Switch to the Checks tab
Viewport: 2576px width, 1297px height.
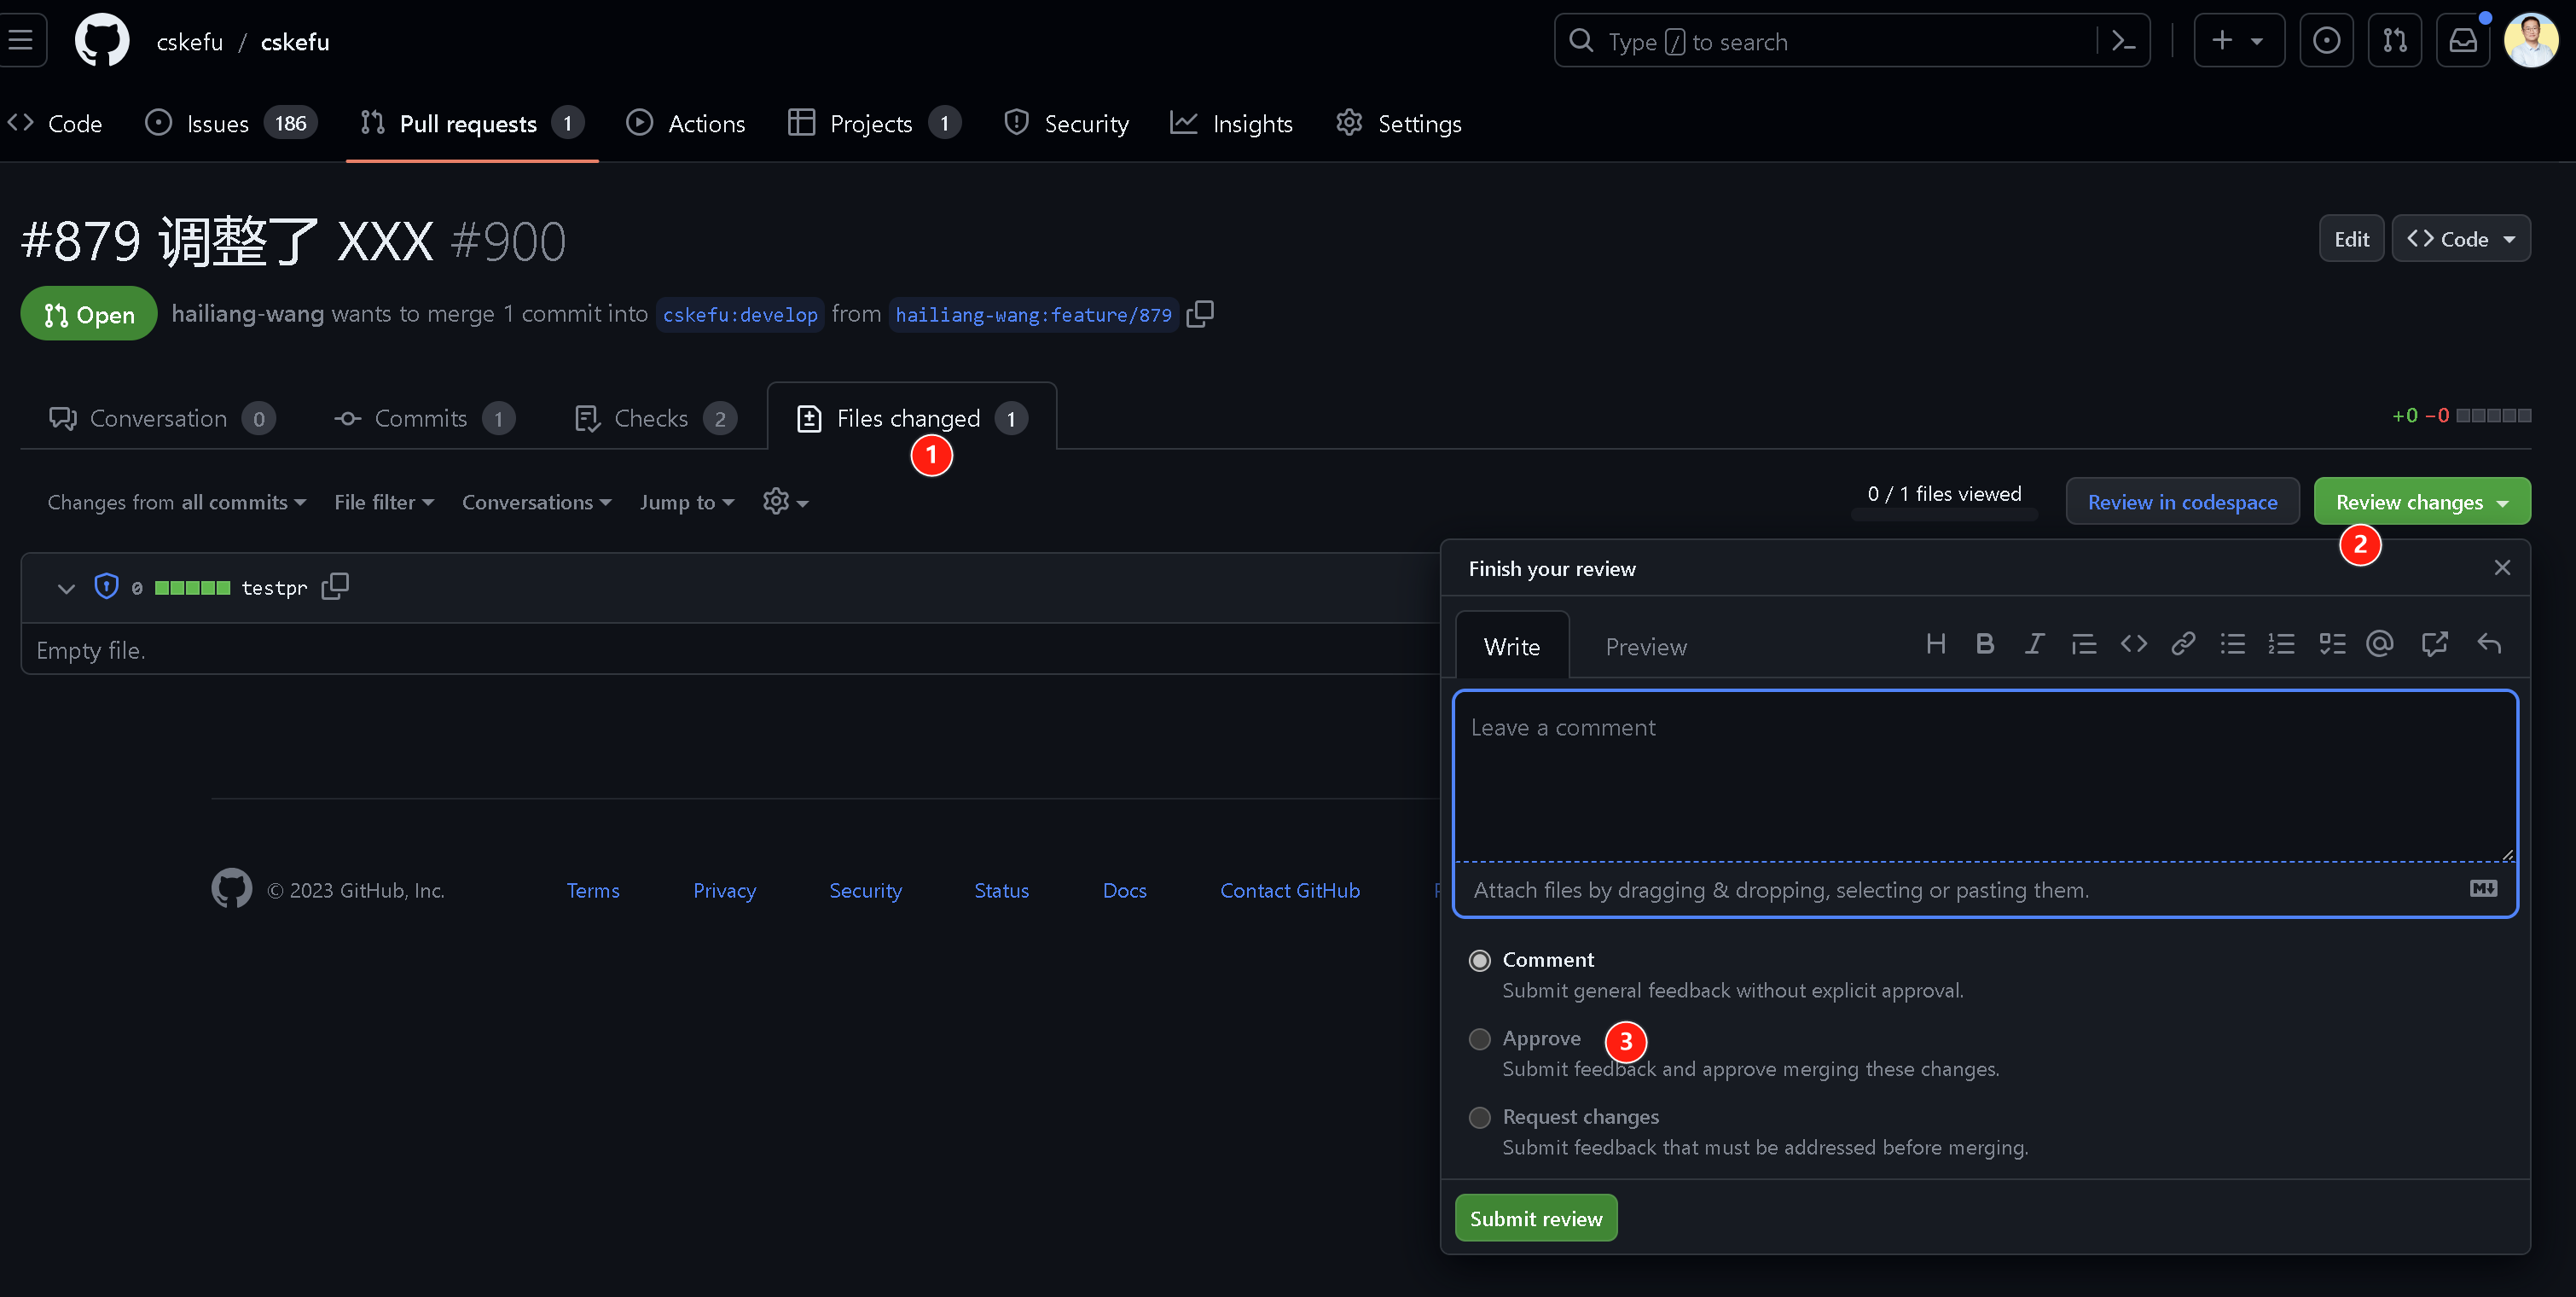656,418
